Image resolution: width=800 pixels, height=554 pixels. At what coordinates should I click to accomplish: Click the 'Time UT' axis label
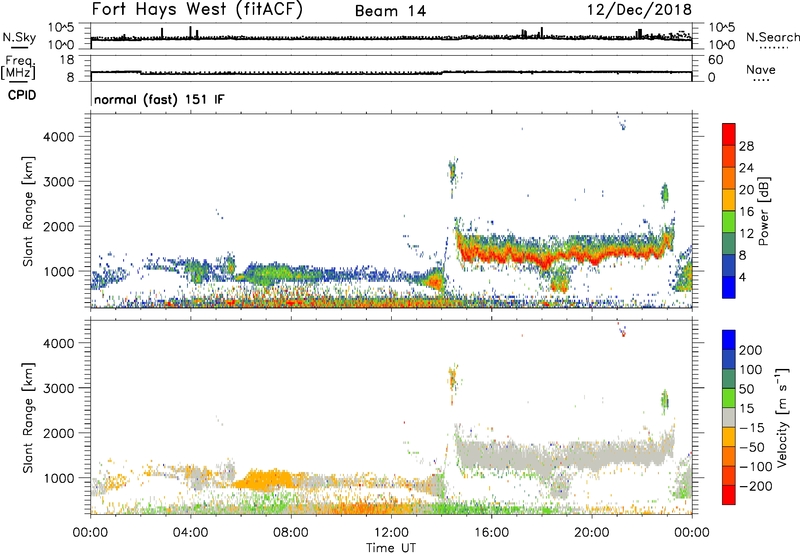pos(391,548)
